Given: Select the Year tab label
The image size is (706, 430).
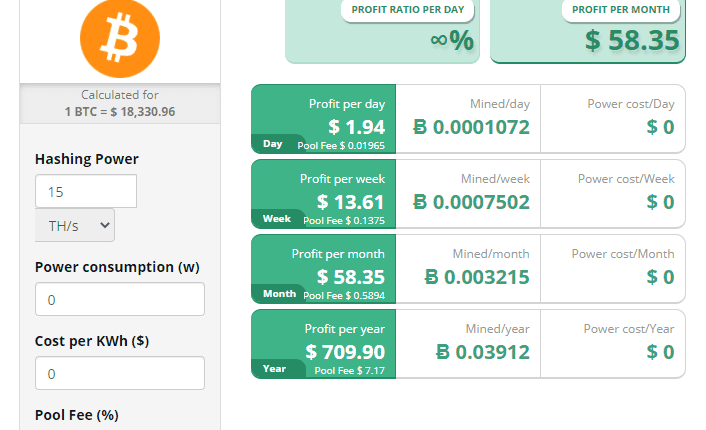Looking at the screenshot, I should [x=274, y=368].
